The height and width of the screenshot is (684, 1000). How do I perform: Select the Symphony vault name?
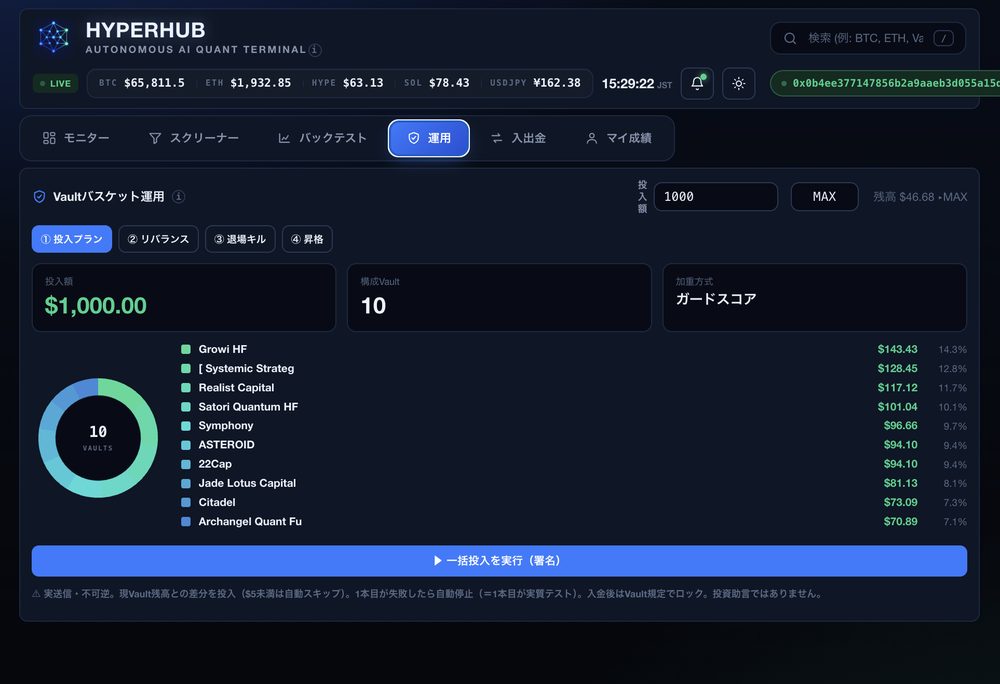tap(226, 426)
